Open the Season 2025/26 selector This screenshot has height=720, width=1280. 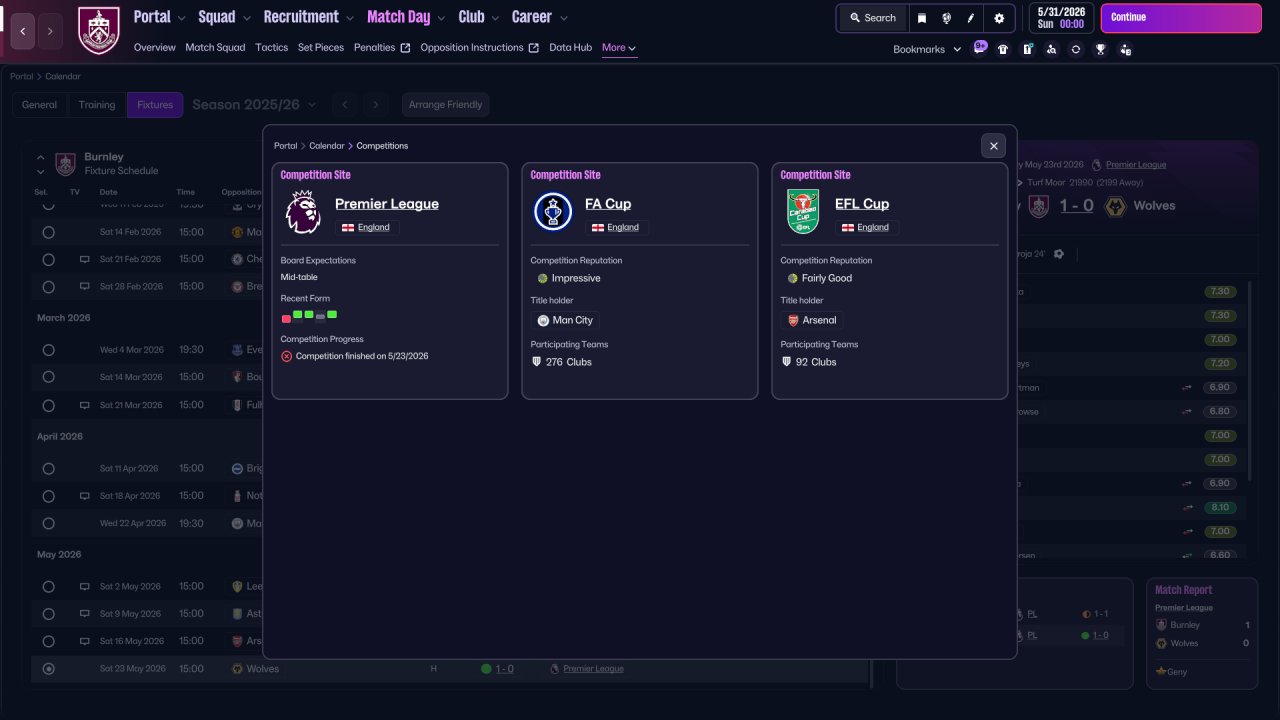pyautogui.click(x=254, y=104)
